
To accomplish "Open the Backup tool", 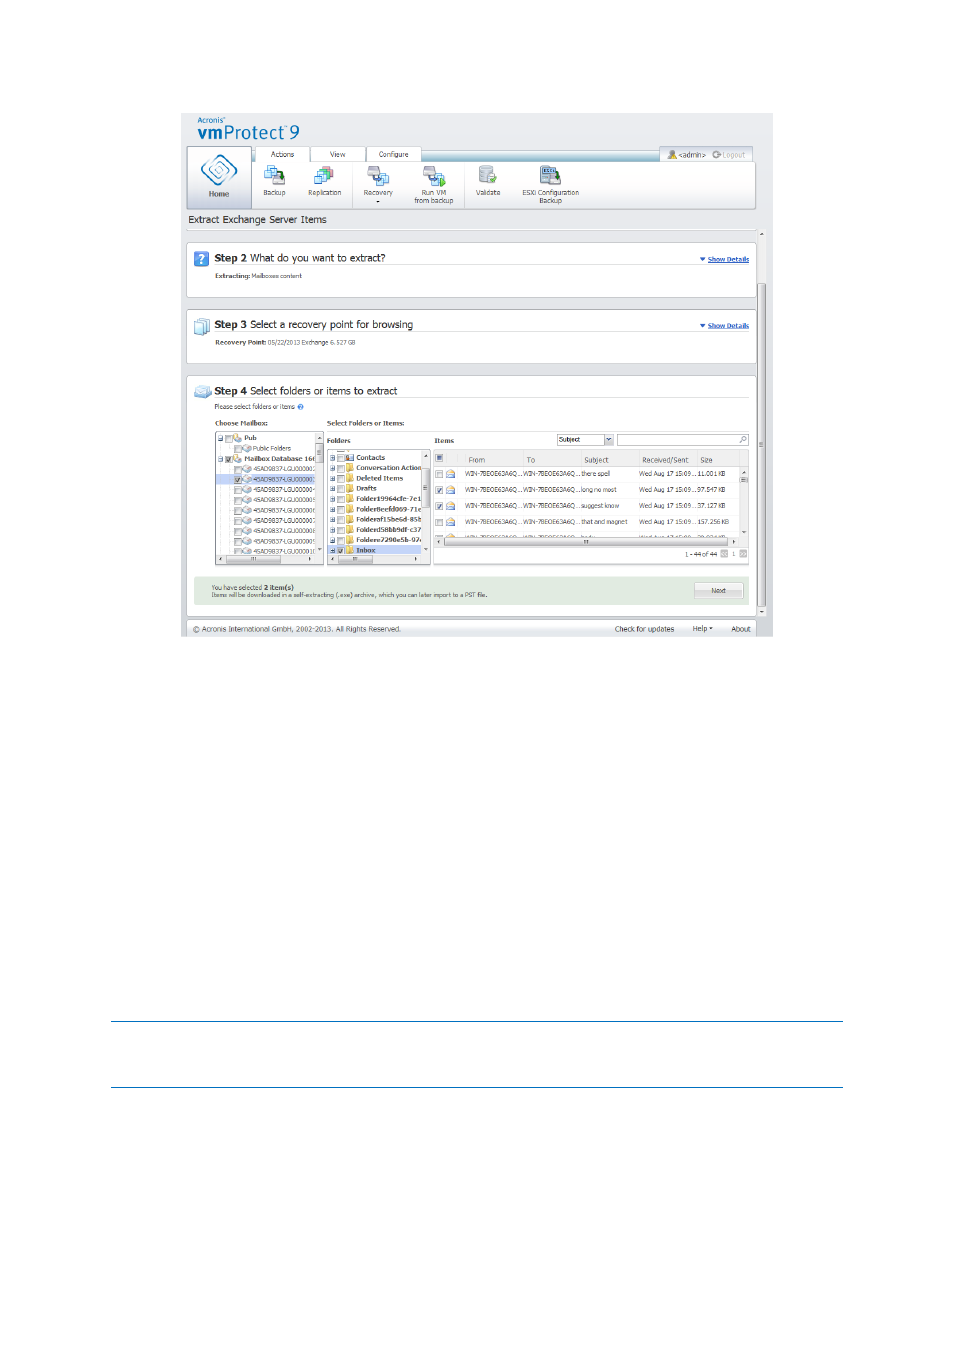I will tap(274, 180).
